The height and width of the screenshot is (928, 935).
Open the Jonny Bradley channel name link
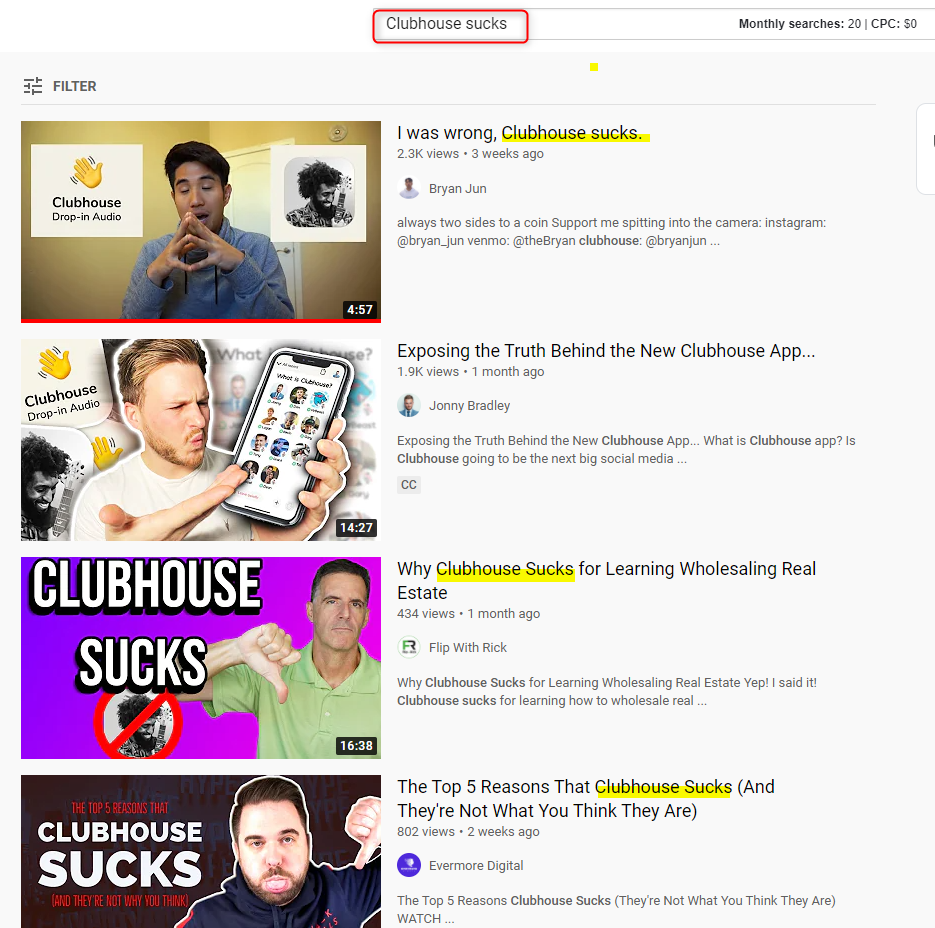click(x=469, y=406)
